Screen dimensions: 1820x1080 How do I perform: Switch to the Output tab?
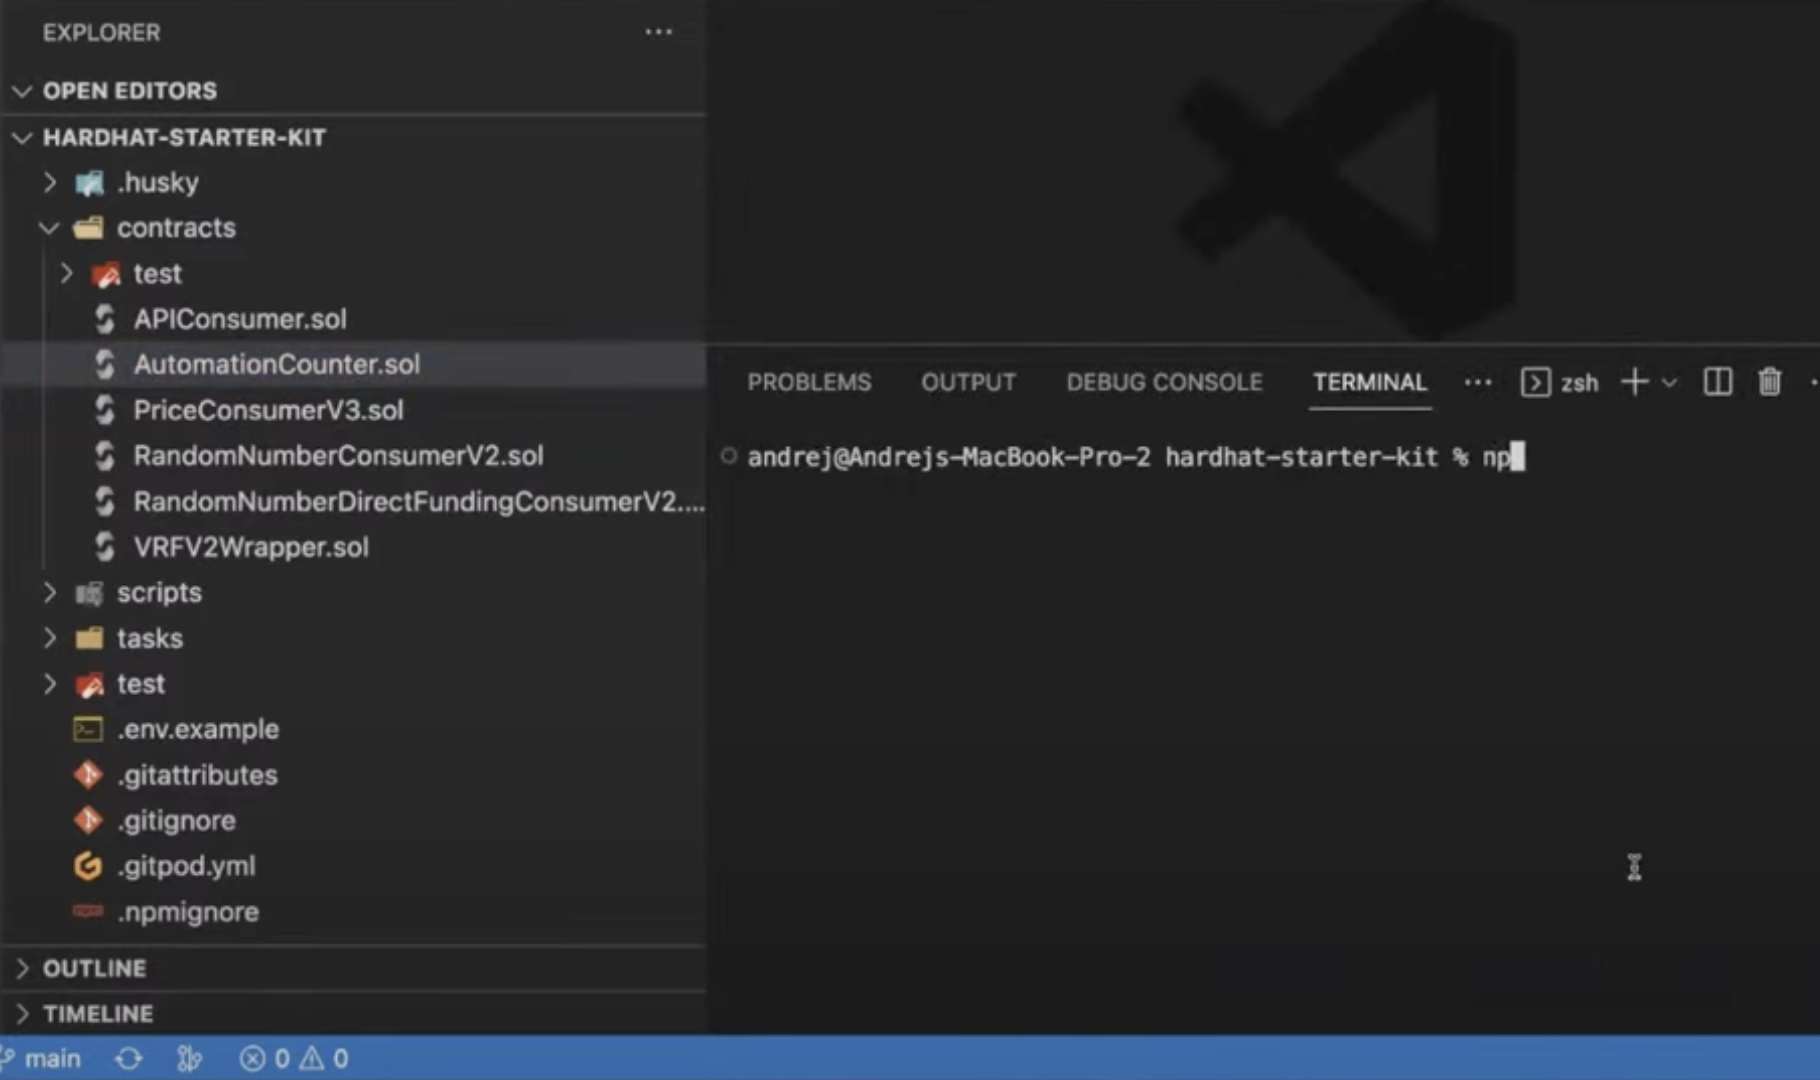click(967, 383)
